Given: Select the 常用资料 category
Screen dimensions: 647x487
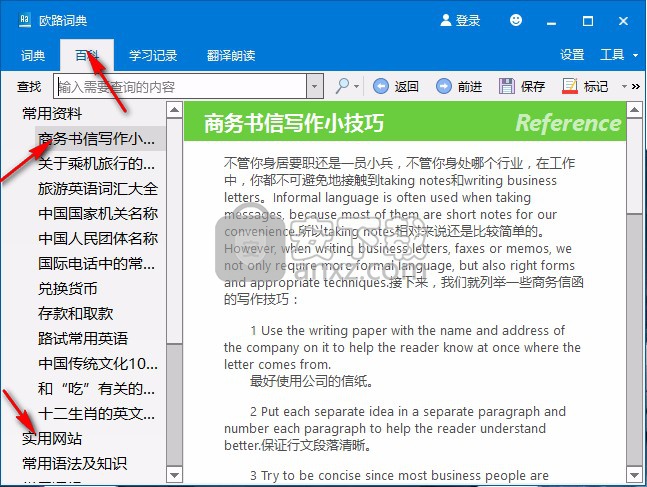Looking at the screenshot, I should click(52, 113).
